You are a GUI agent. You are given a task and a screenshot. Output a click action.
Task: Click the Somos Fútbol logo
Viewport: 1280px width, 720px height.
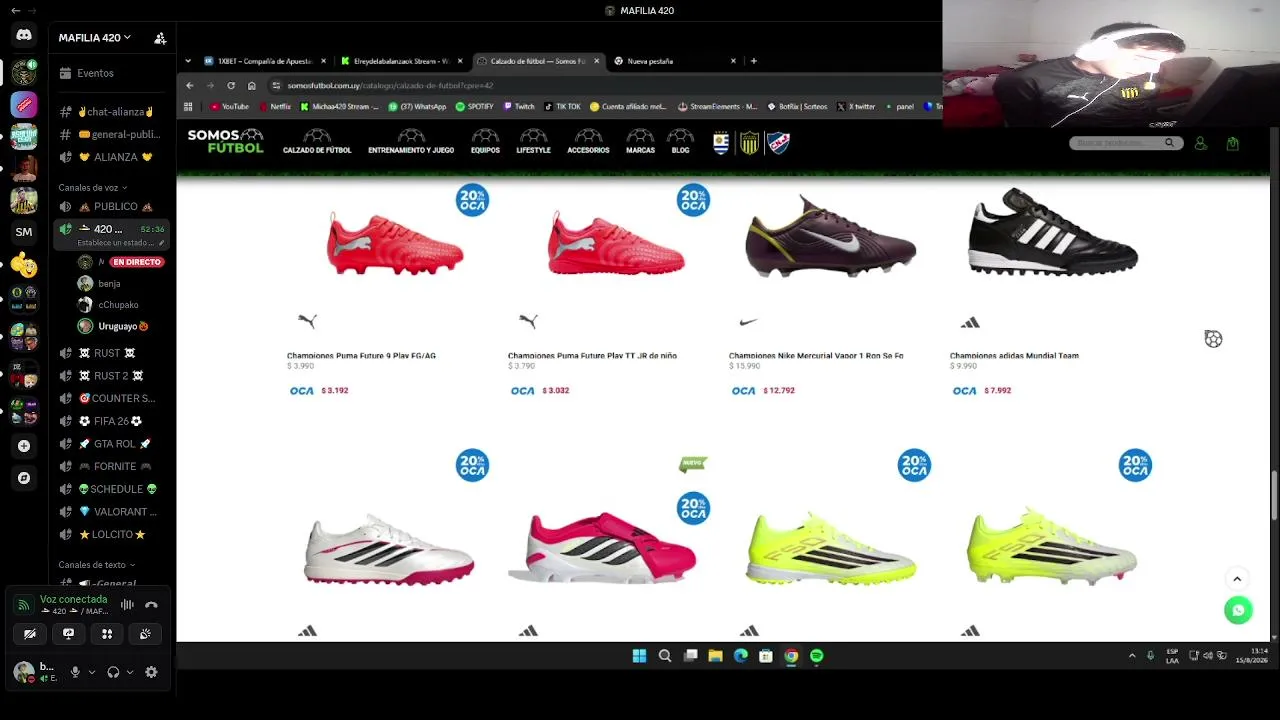[226, 142]
